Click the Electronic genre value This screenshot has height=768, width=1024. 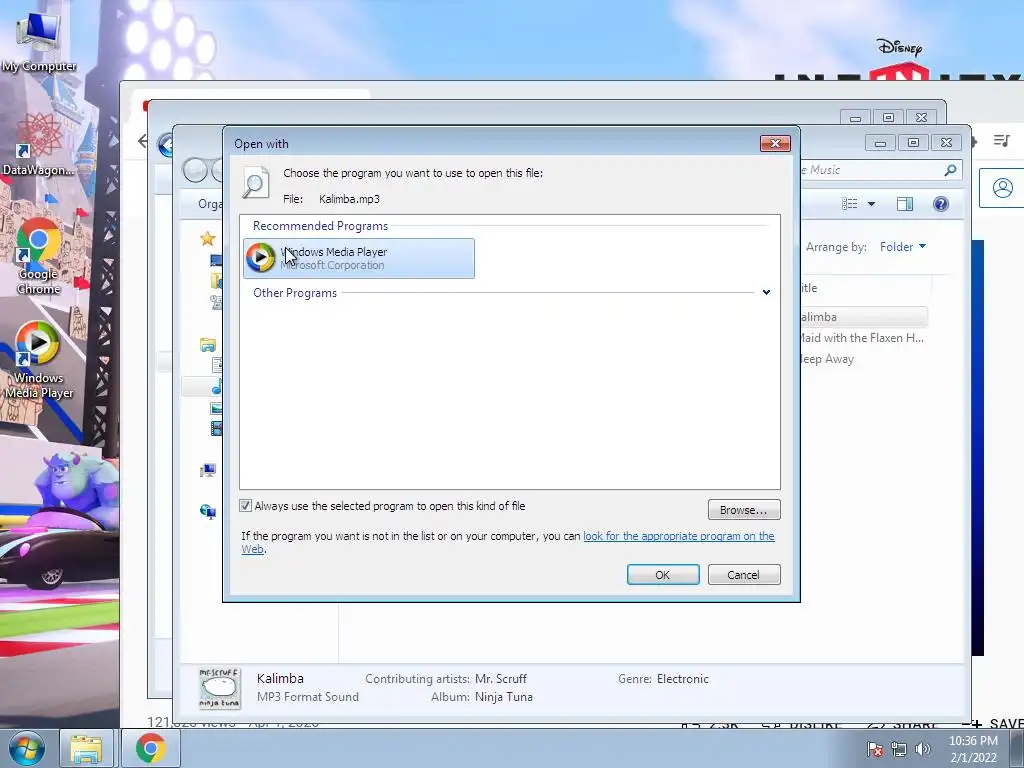[x=682, y=679]
